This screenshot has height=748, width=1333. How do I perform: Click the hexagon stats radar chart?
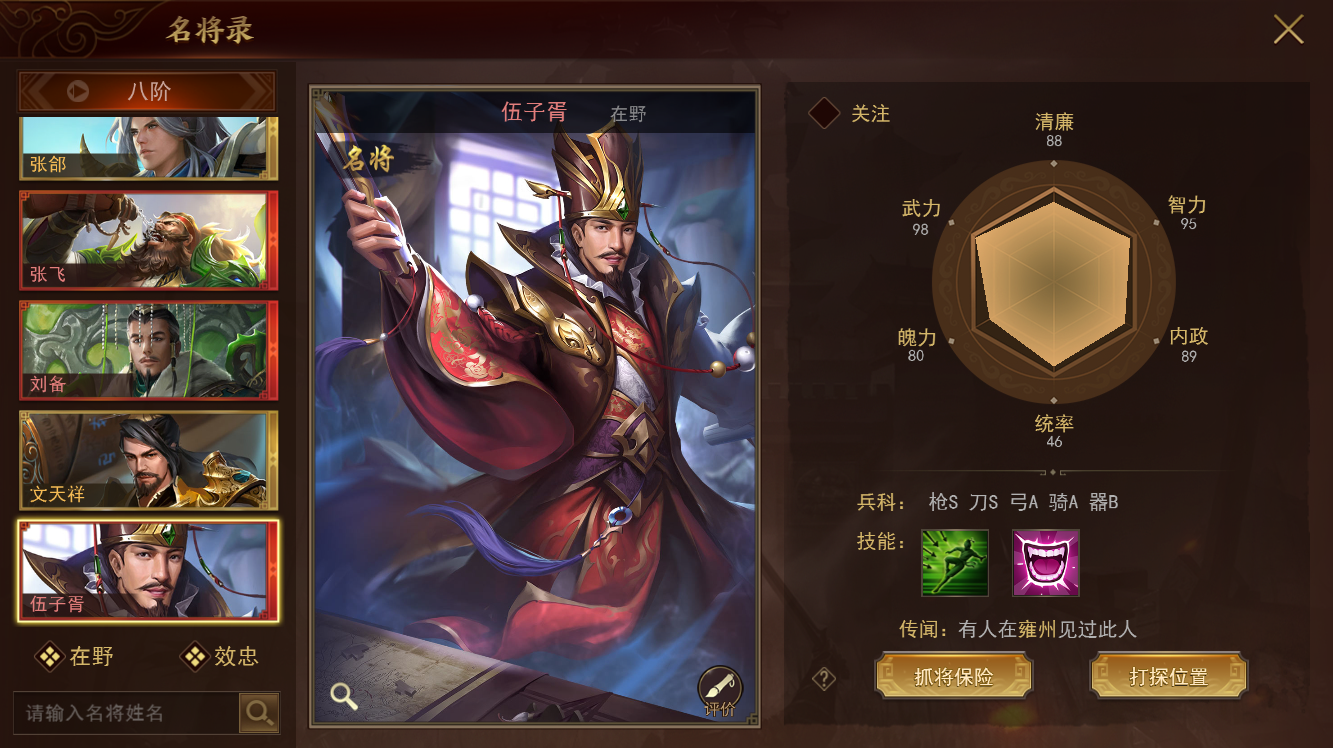[1054, 282]
